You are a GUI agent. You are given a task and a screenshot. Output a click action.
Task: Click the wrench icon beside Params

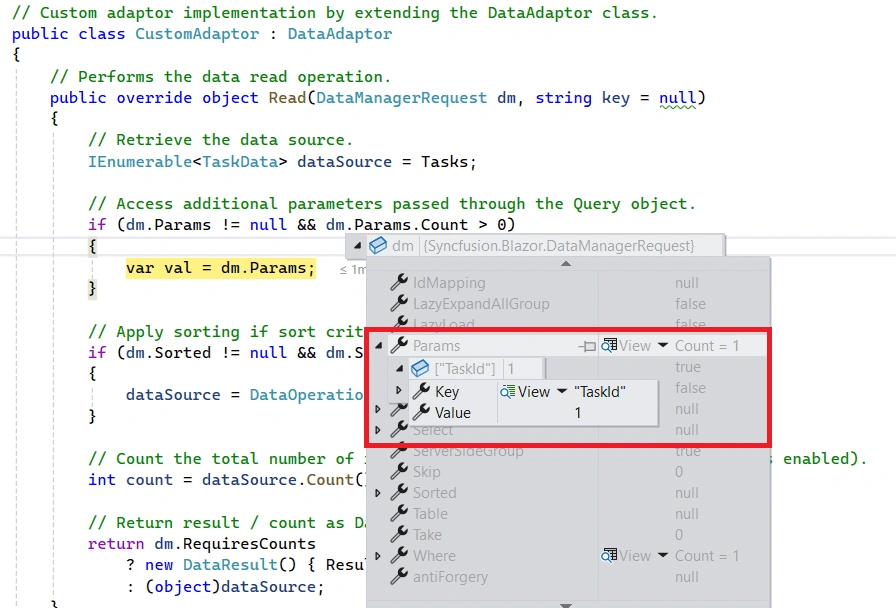[x=399, y=345]
